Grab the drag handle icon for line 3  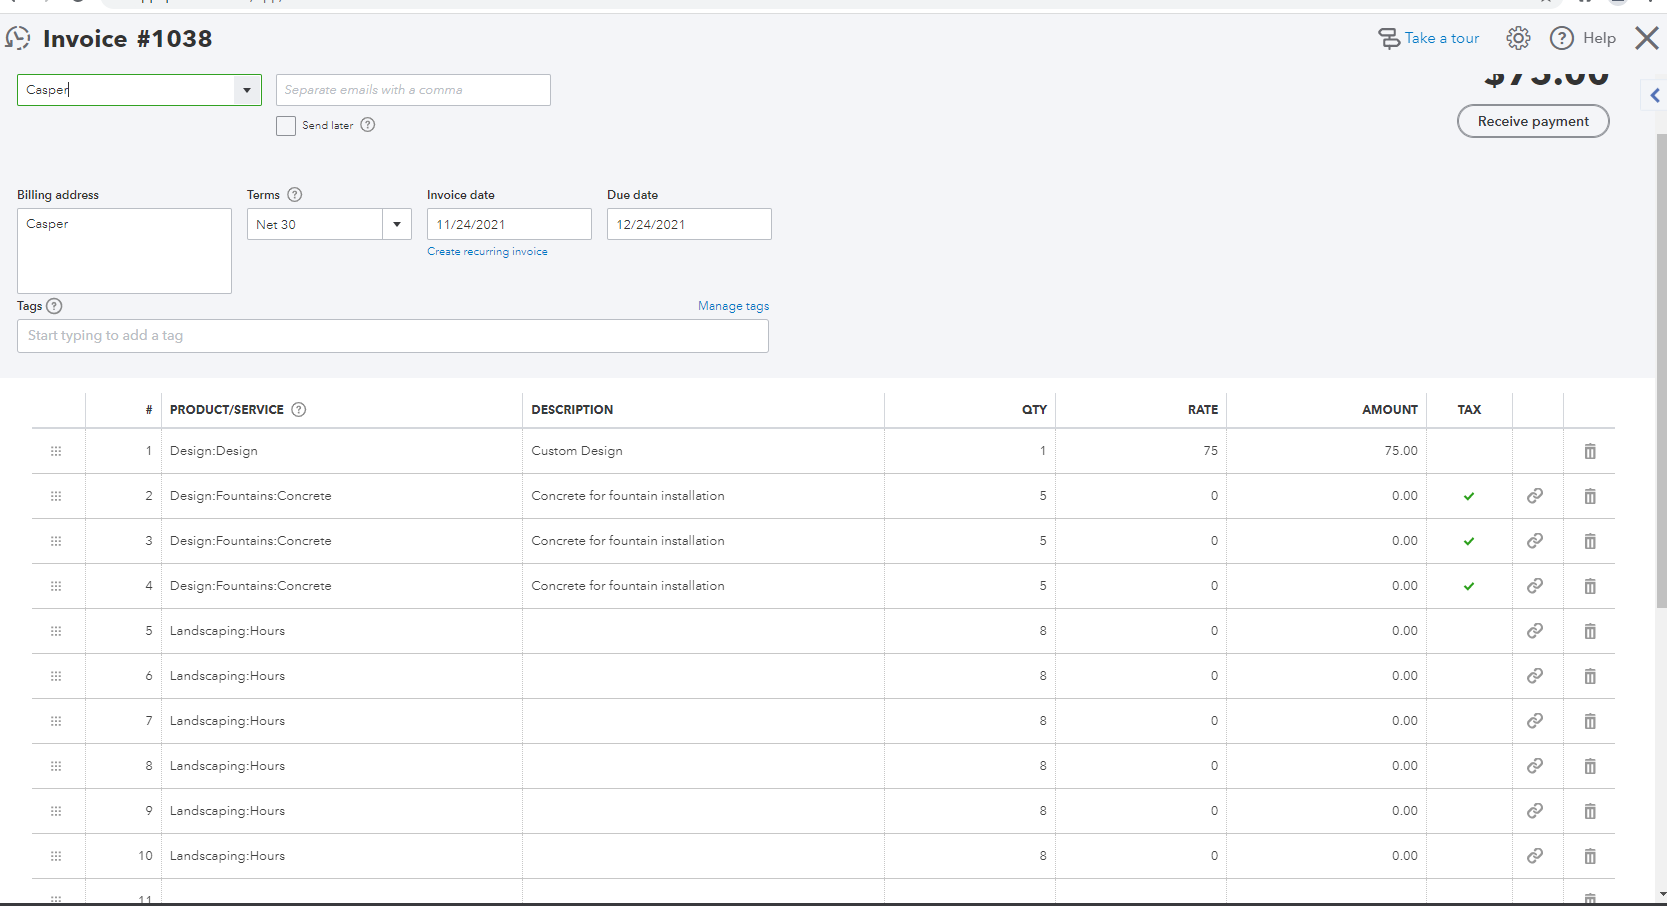click(x=56, y=541)
